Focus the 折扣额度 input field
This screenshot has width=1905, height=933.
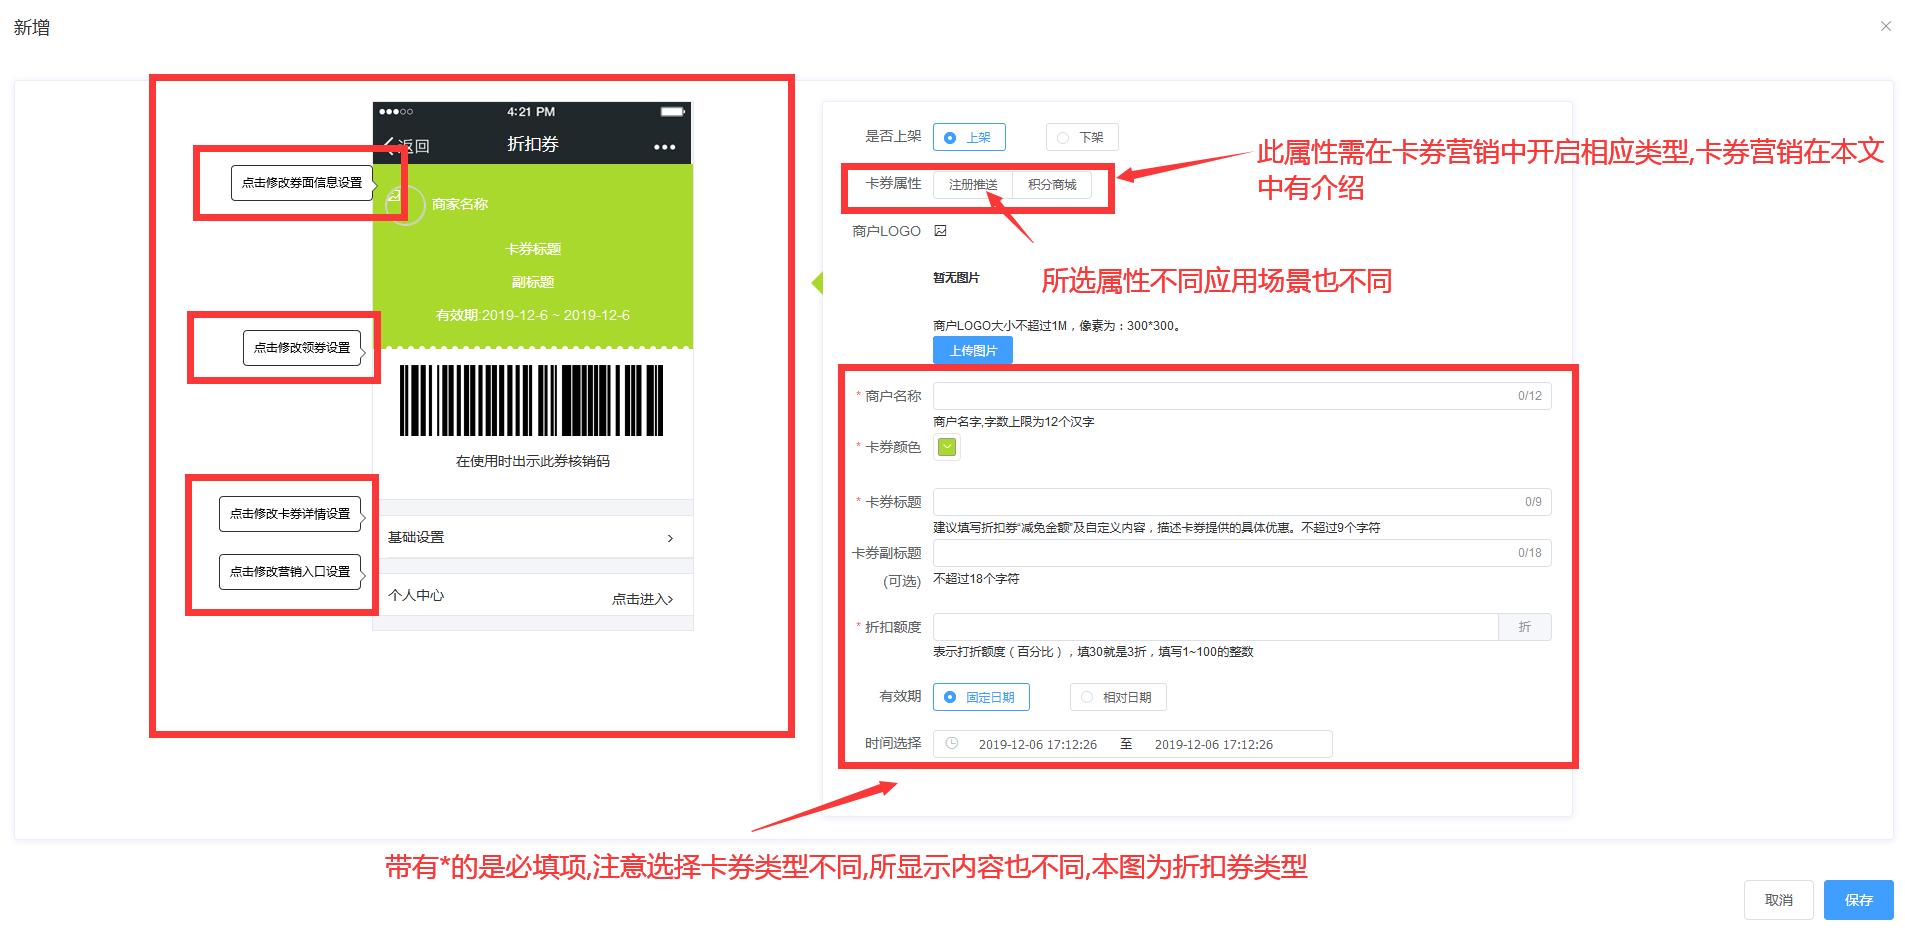1215,627
